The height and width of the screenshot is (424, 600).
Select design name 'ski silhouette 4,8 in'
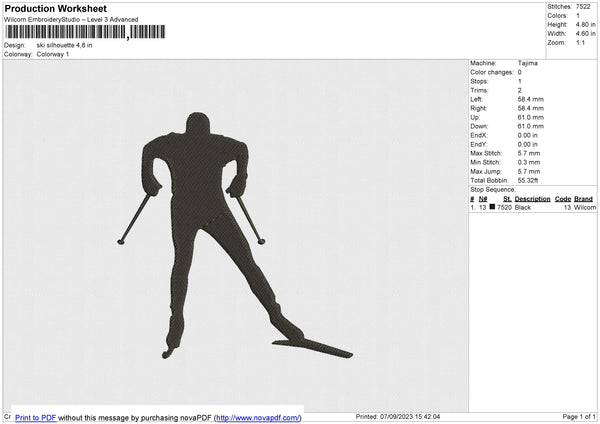64,45
